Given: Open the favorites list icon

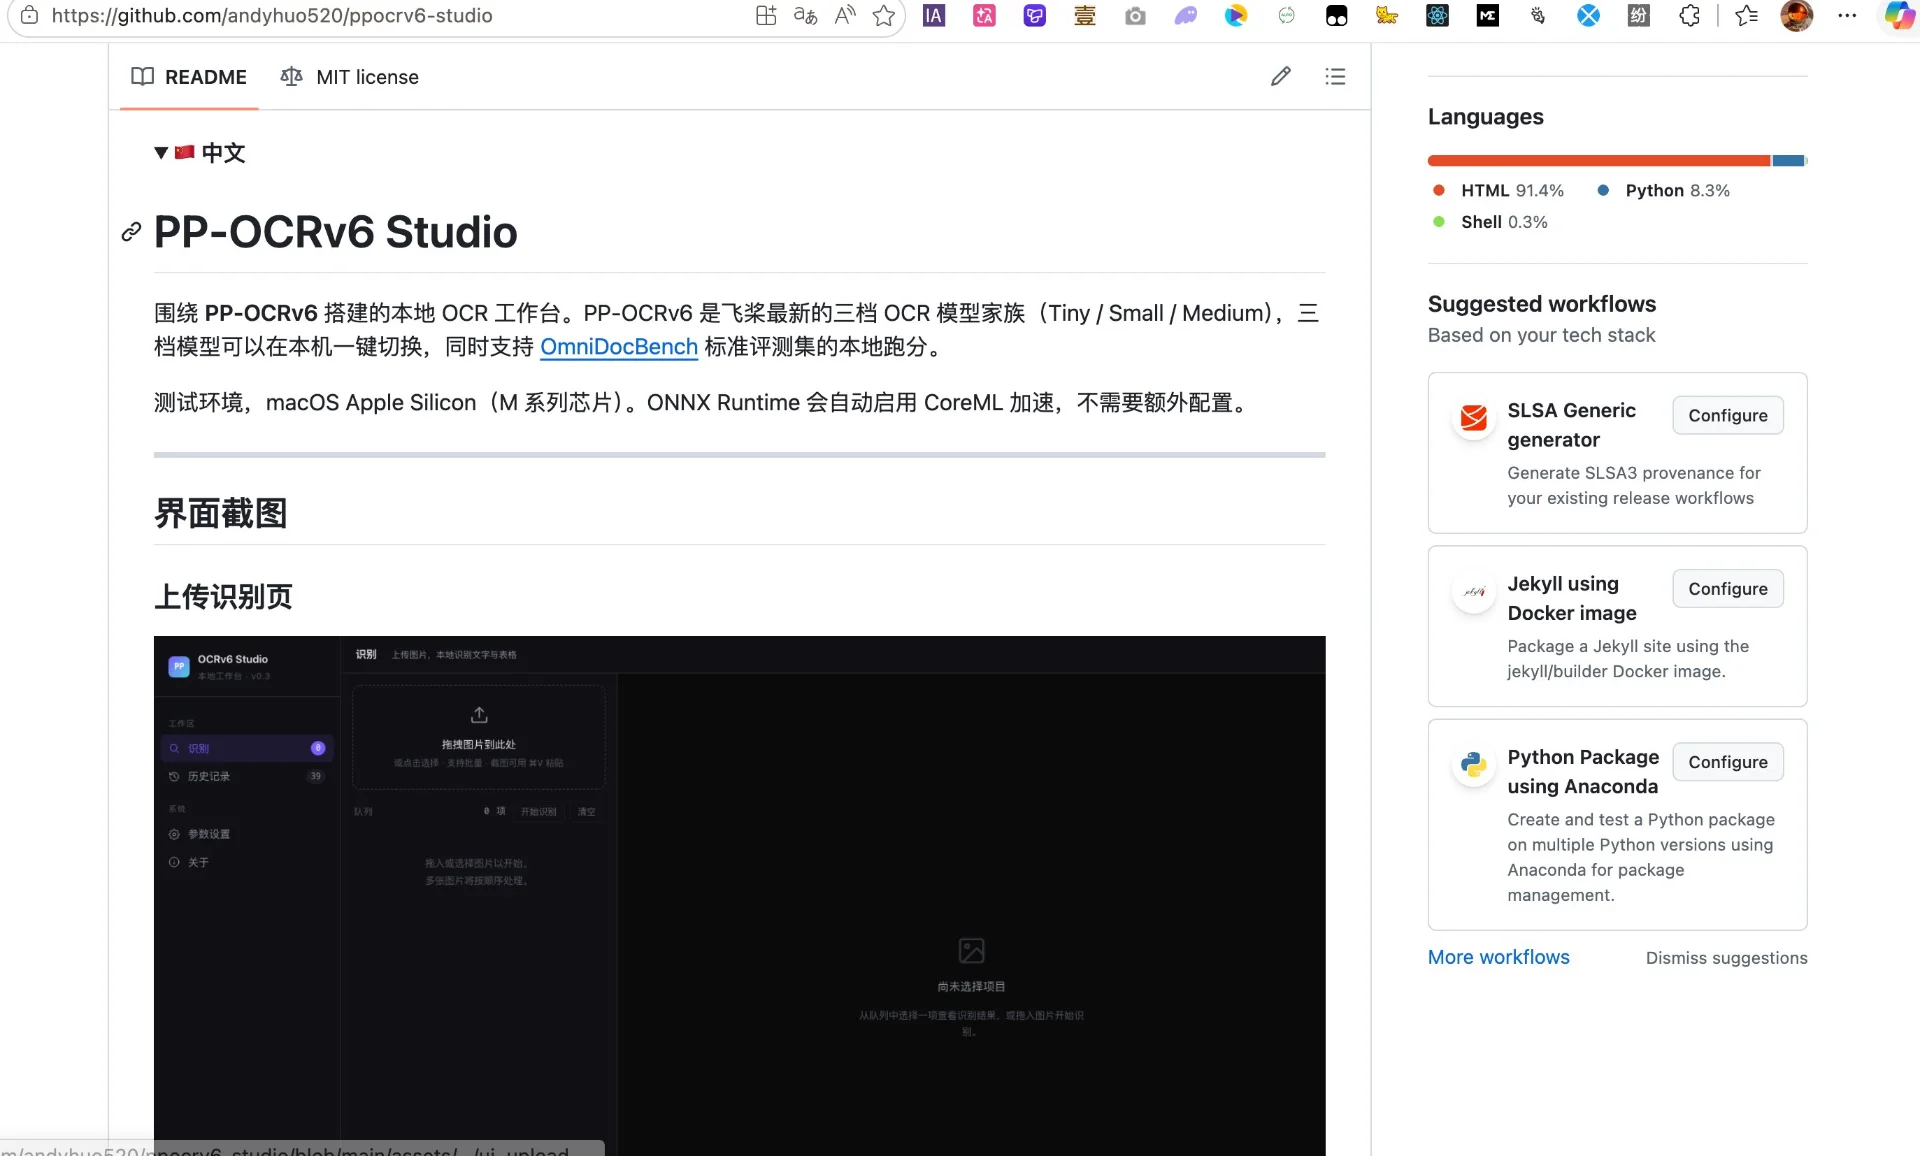Looking at the screenshot, I should pos(1747,15).
